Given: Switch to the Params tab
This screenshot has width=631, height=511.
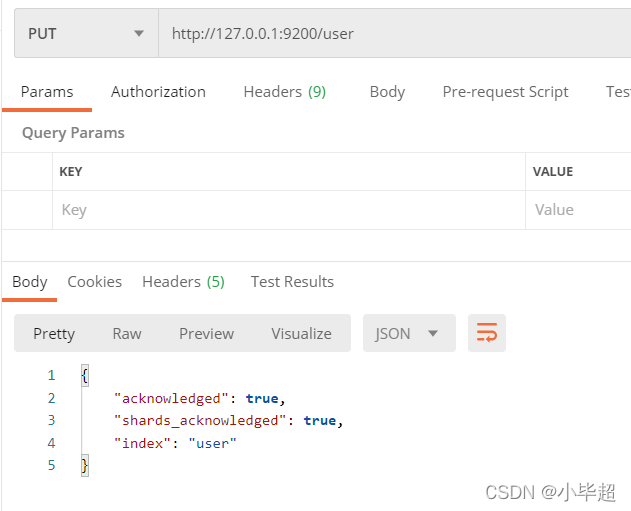Looking at the screenshot, I should pos(47,92).
